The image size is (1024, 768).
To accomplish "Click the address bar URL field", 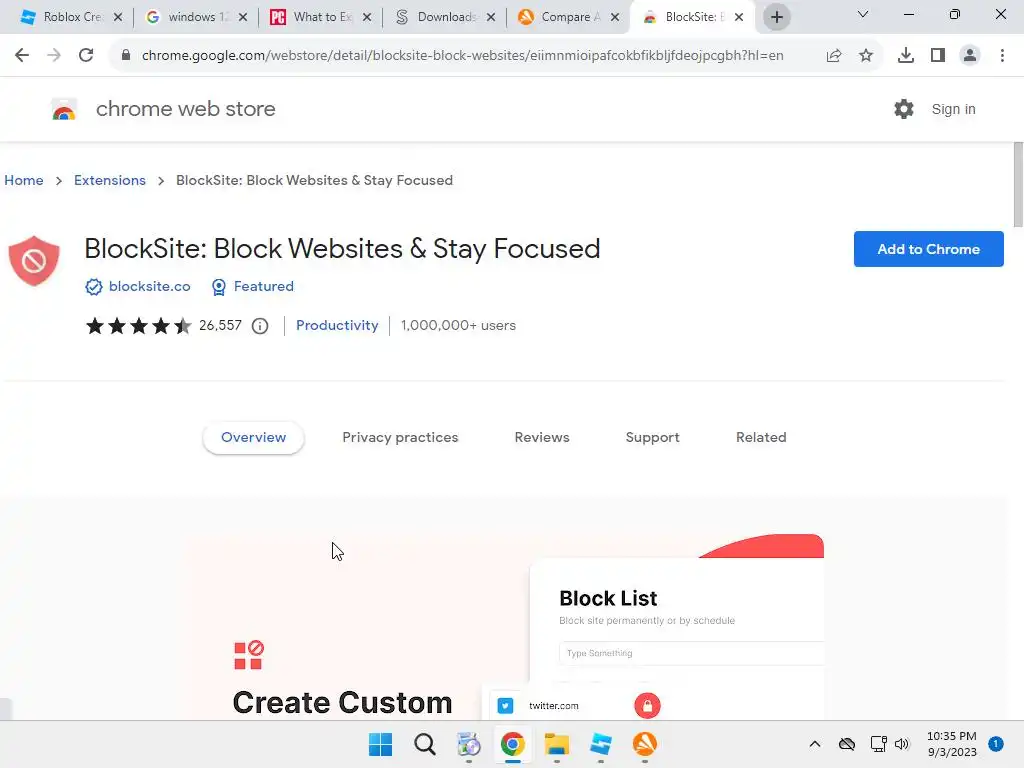I will coord(462,56).
